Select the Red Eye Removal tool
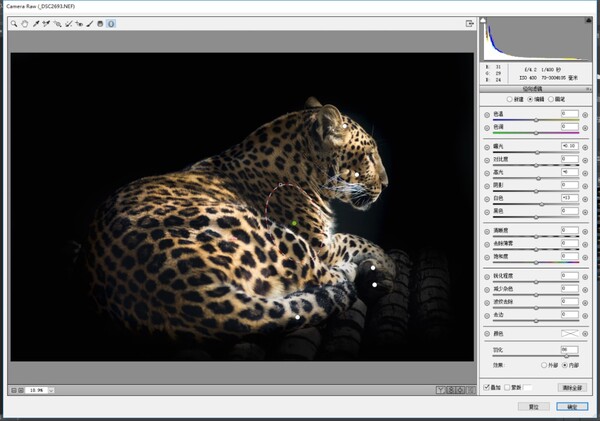This screenshot has height=421, width=600. click(x=79, y=24)
